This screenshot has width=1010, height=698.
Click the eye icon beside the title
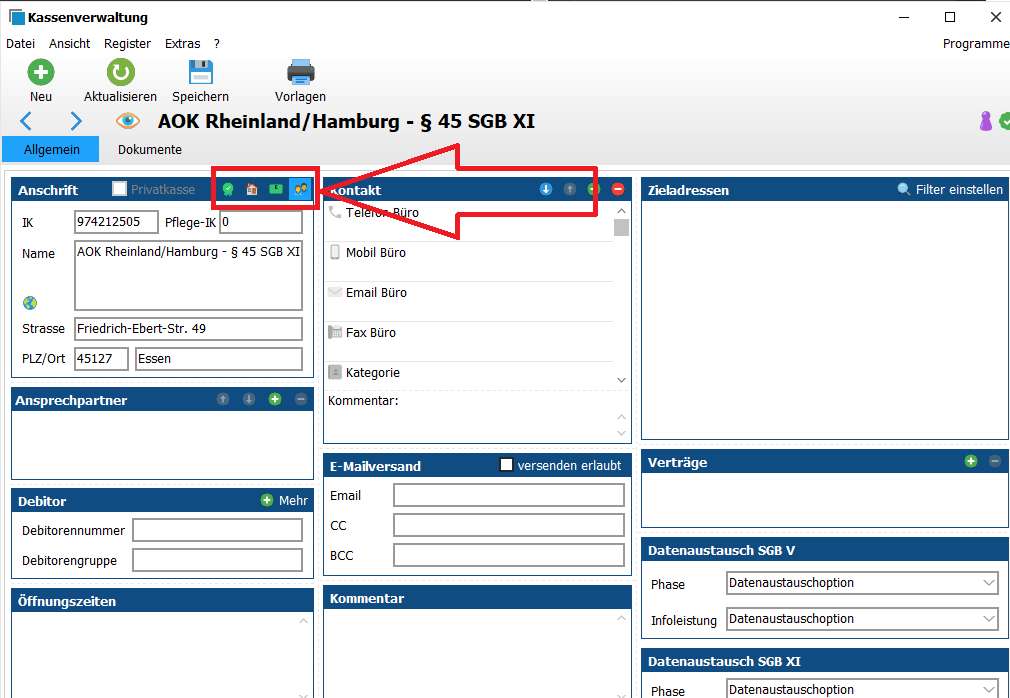pos(128,120)
